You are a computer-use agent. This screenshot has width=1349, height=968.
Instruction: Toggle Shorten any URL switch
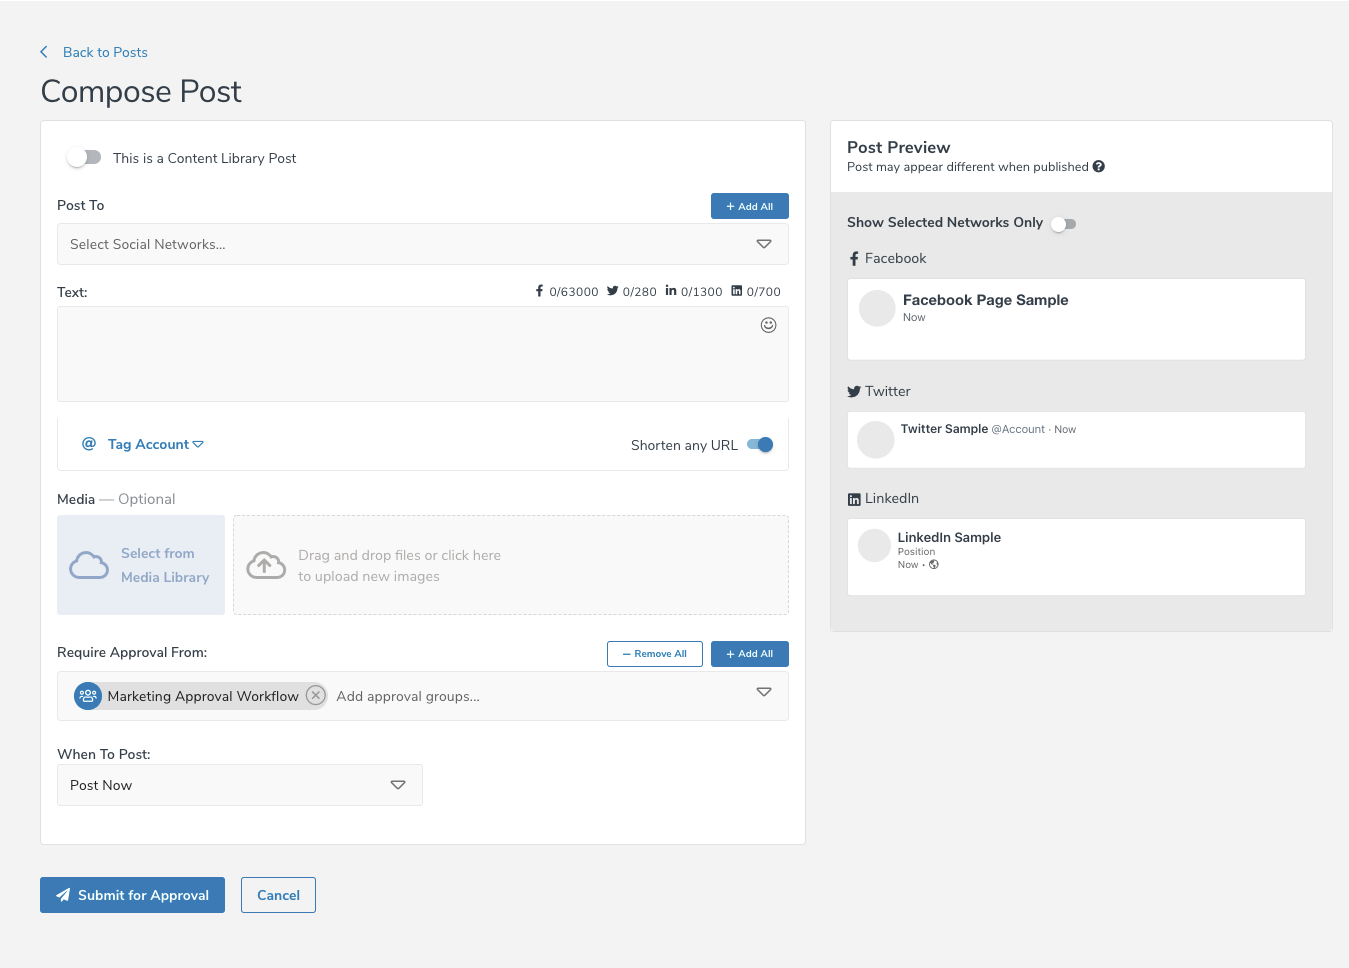(760, 445)
